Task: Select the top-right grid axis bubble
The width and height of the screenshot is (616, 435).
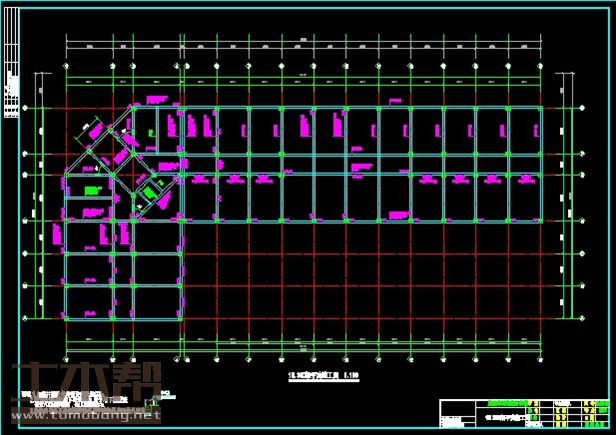Action: point(542,67)
